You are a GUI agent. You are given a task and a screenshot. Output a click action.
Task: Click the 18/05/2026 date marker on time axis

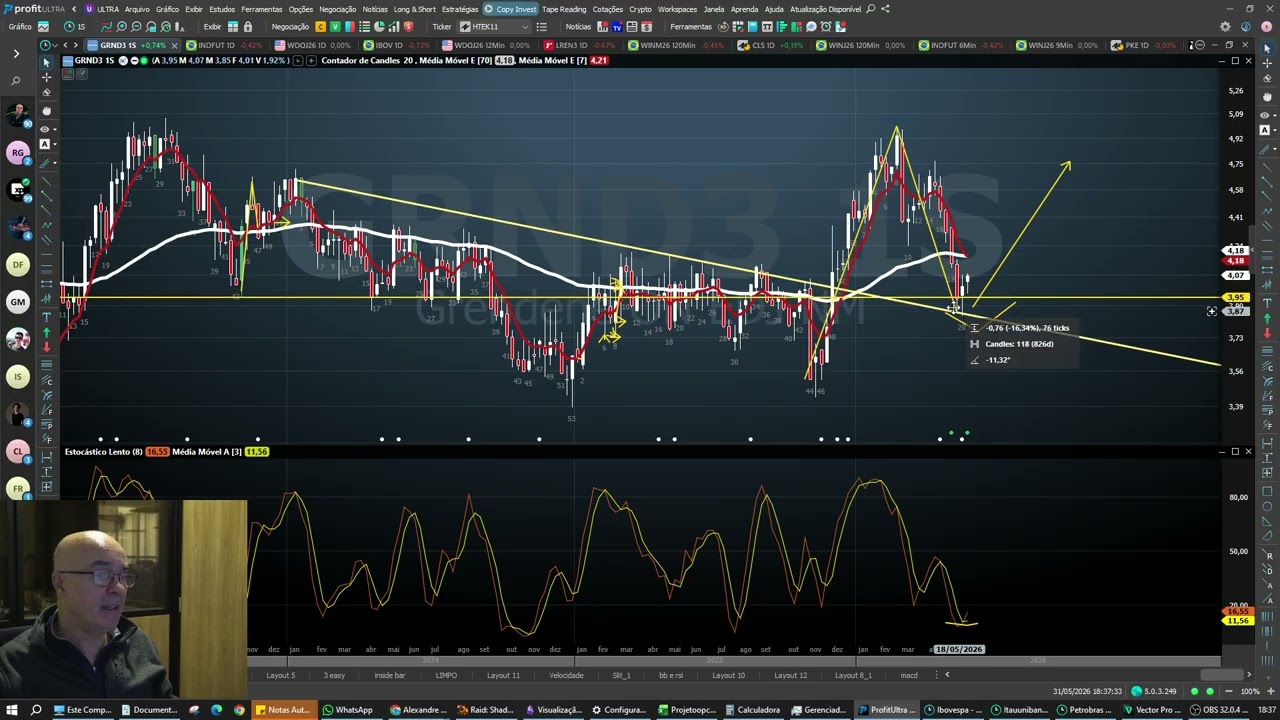[958, 649]
